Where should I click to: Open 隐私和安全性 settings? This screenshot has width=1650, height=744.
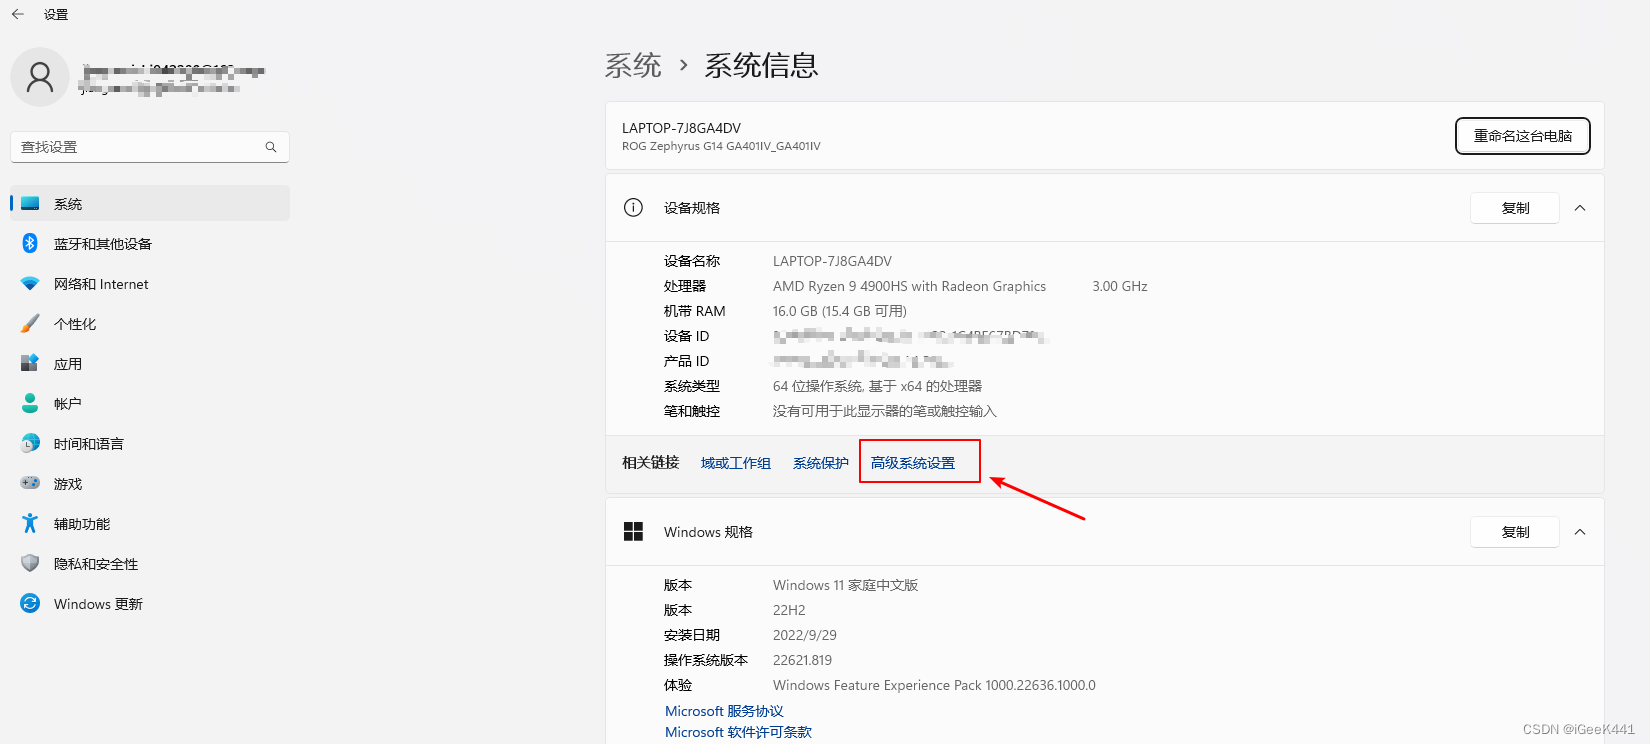coord(150,563)
